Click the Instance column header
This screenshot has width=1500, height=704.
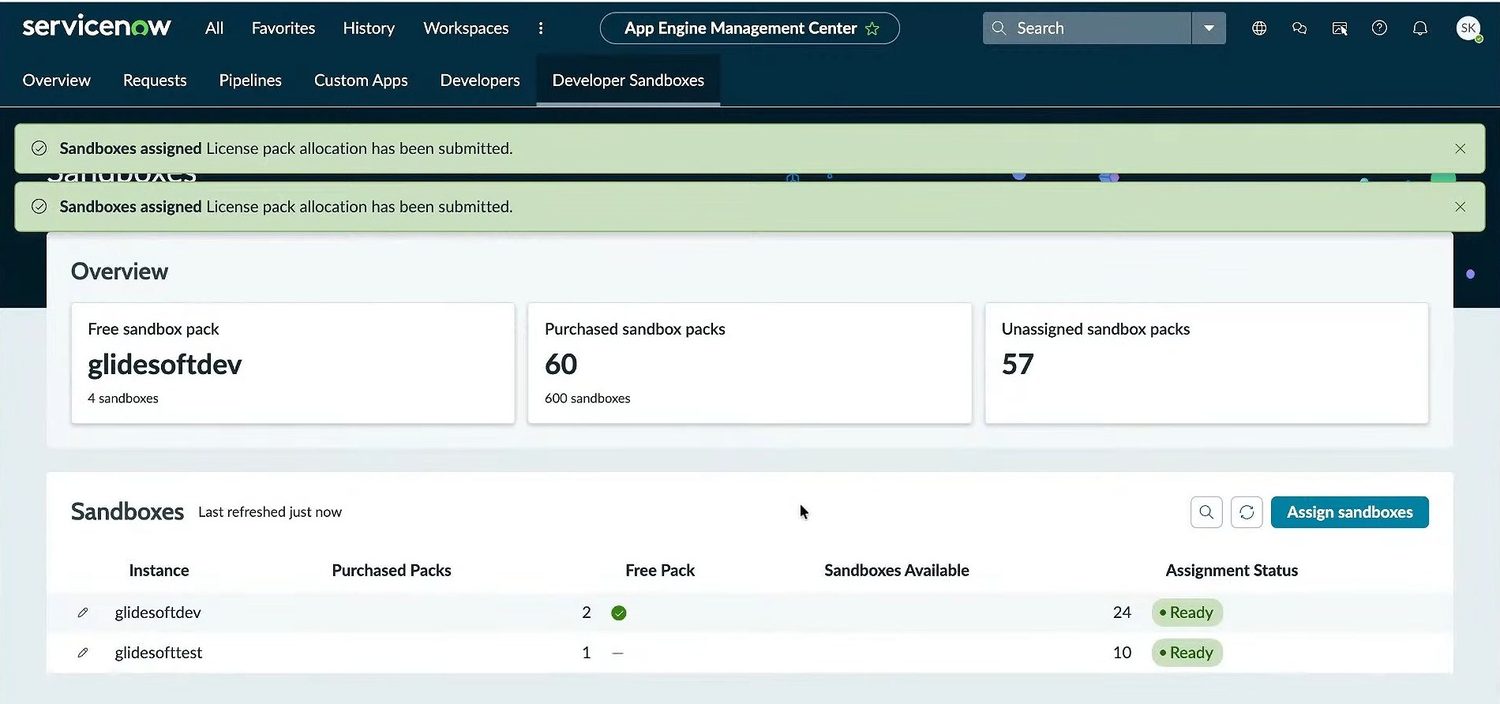coord(159,570)
